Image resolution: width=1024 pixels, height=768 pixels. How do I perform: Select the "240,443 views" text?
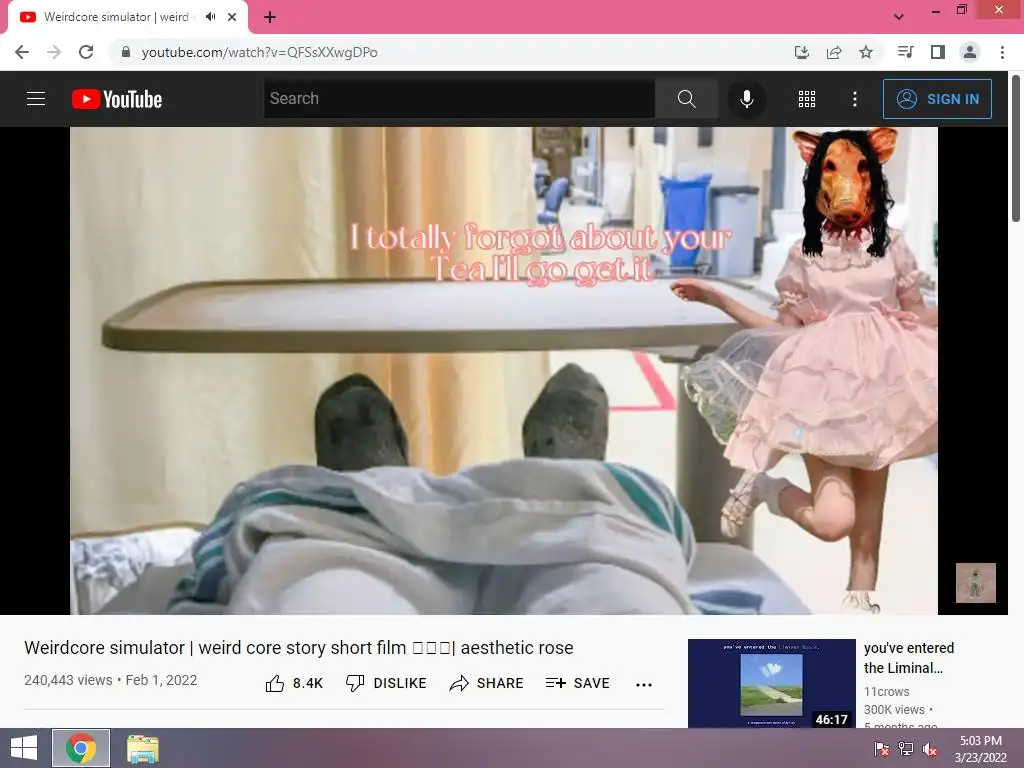coord(68,680)
